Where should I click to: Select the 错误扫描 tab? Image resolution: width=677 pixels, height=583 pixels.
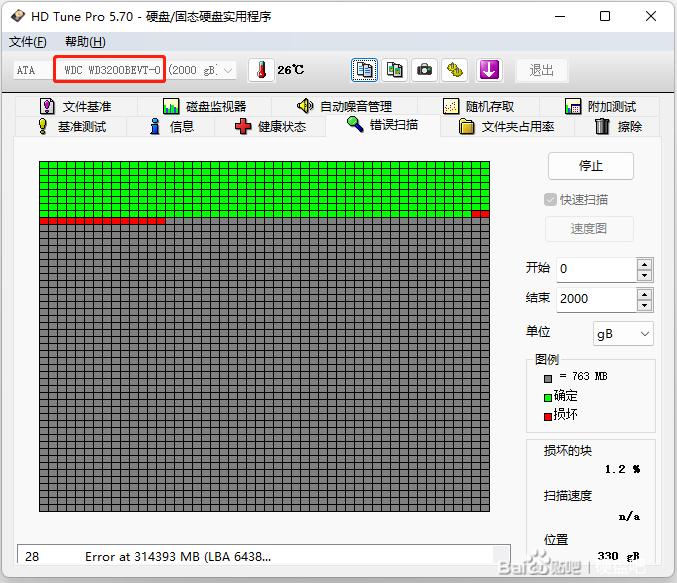(383, 125)
